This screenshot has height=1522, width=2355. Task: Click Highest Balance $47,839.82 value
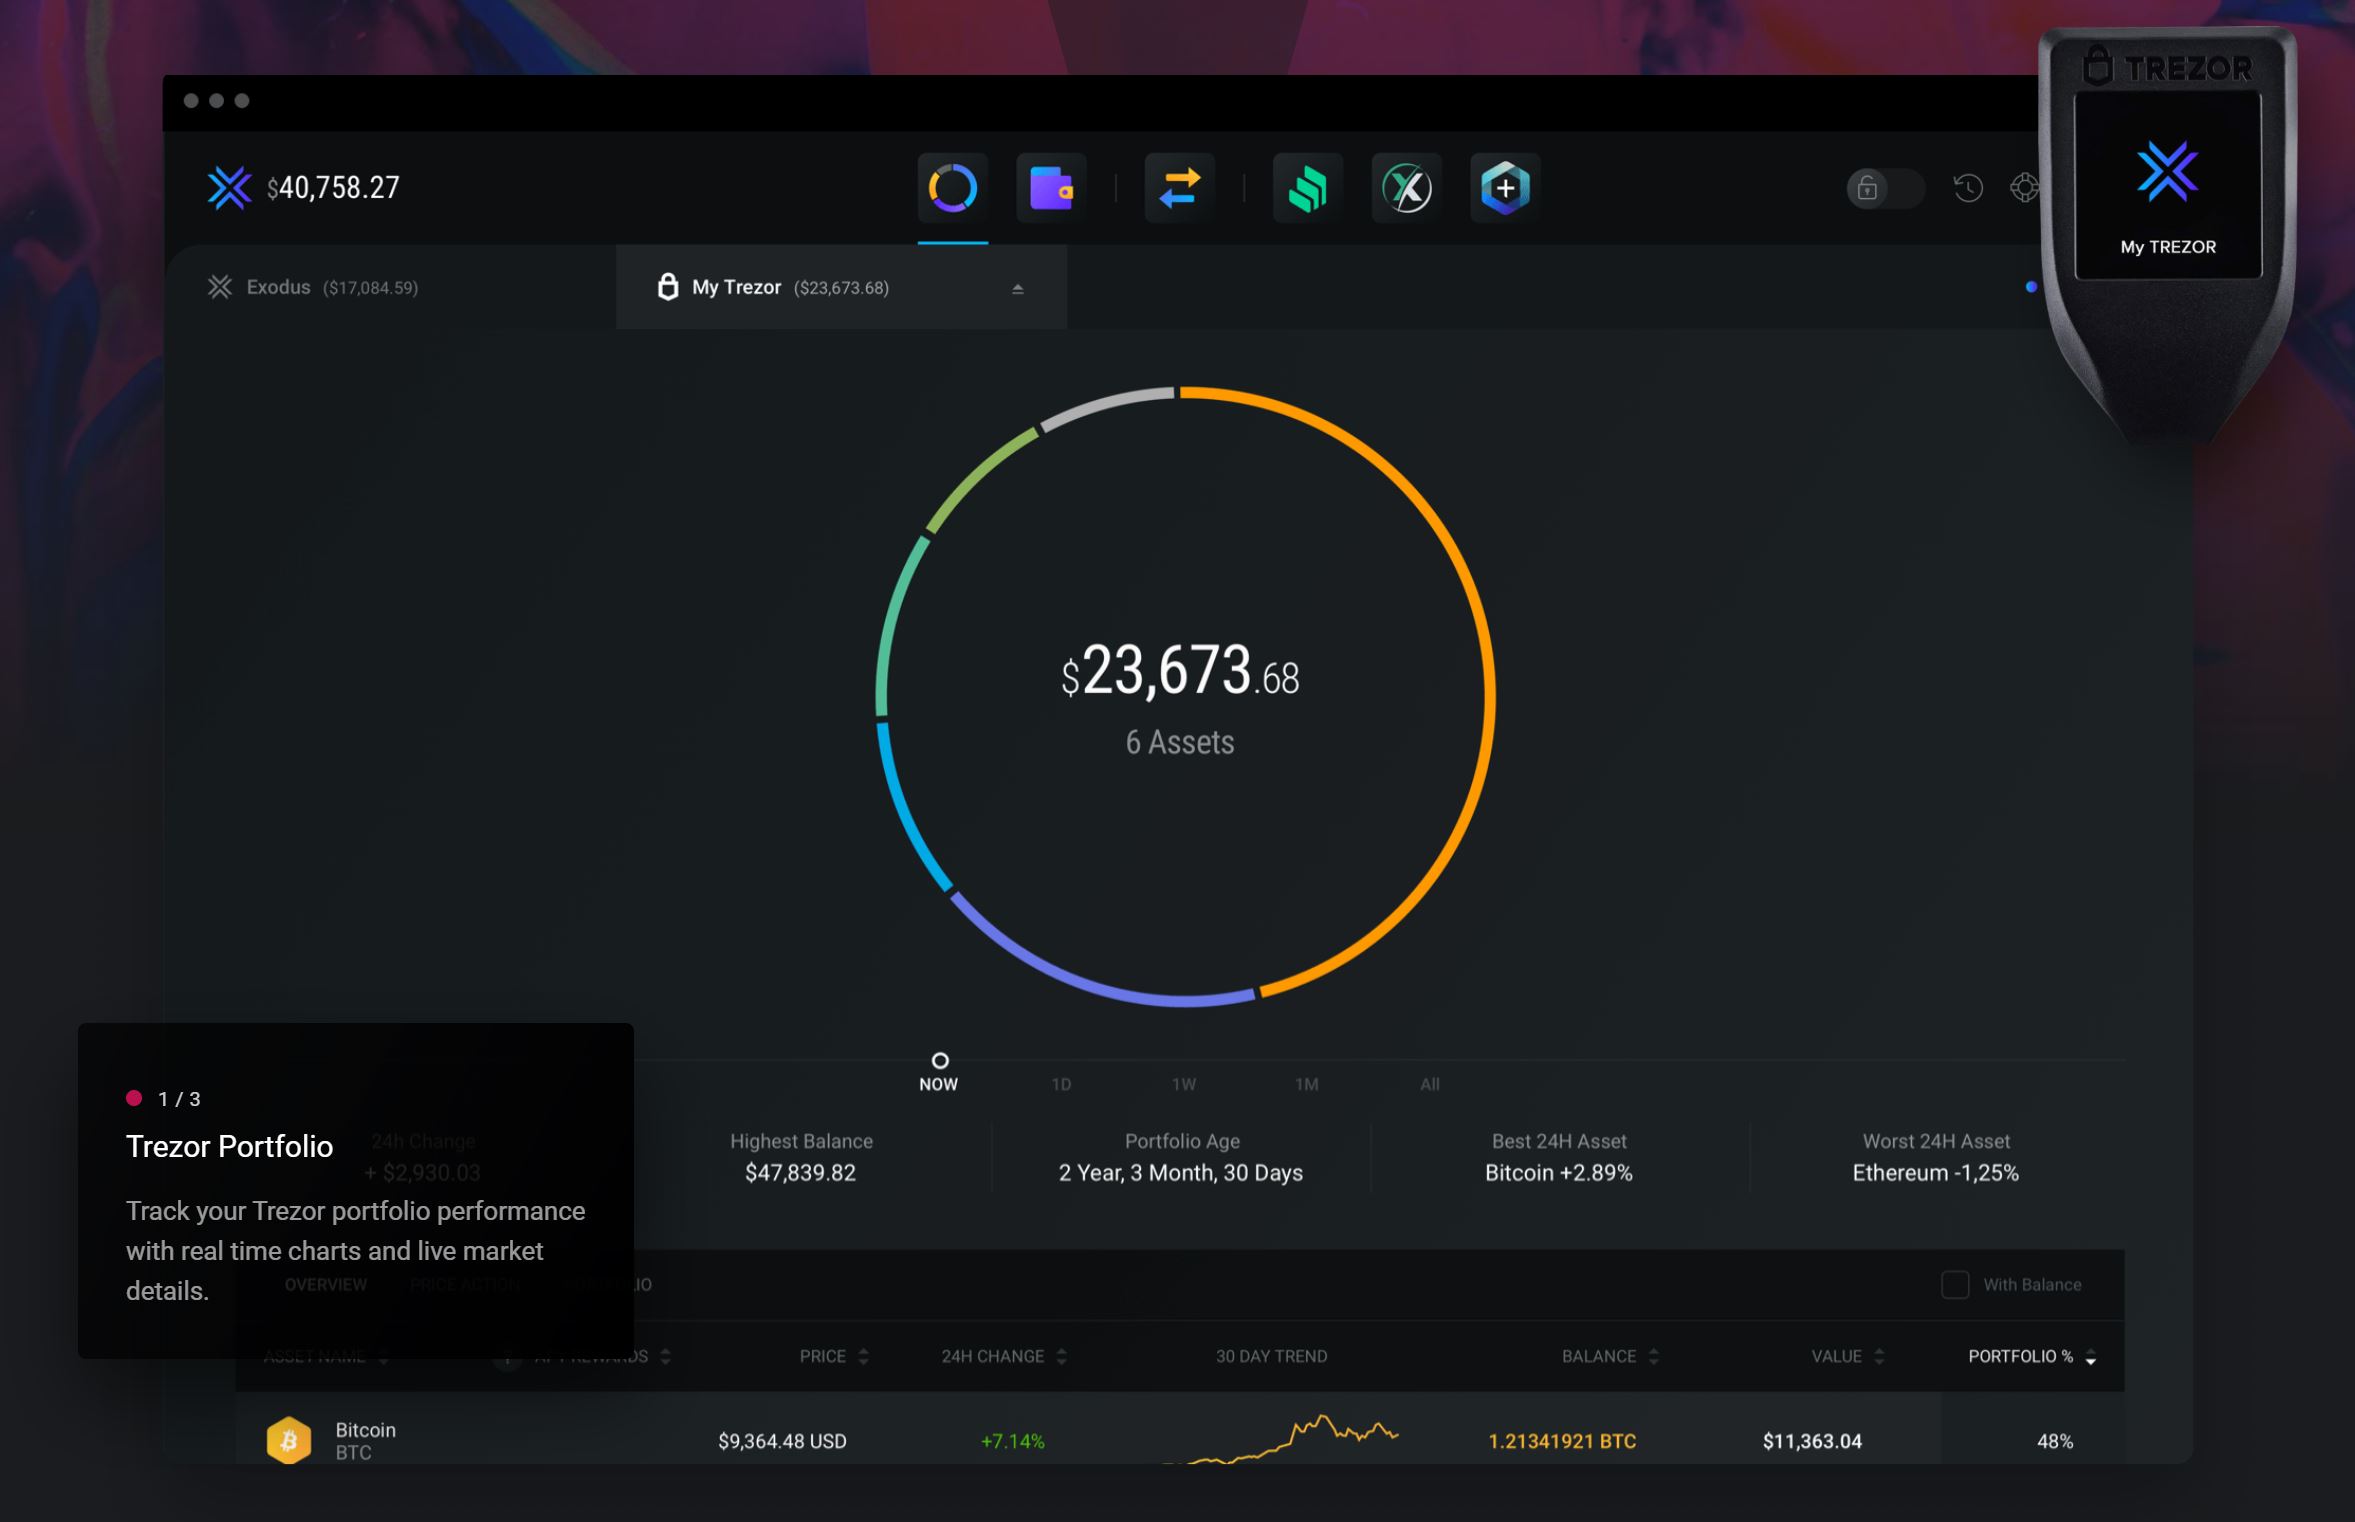800,1173
